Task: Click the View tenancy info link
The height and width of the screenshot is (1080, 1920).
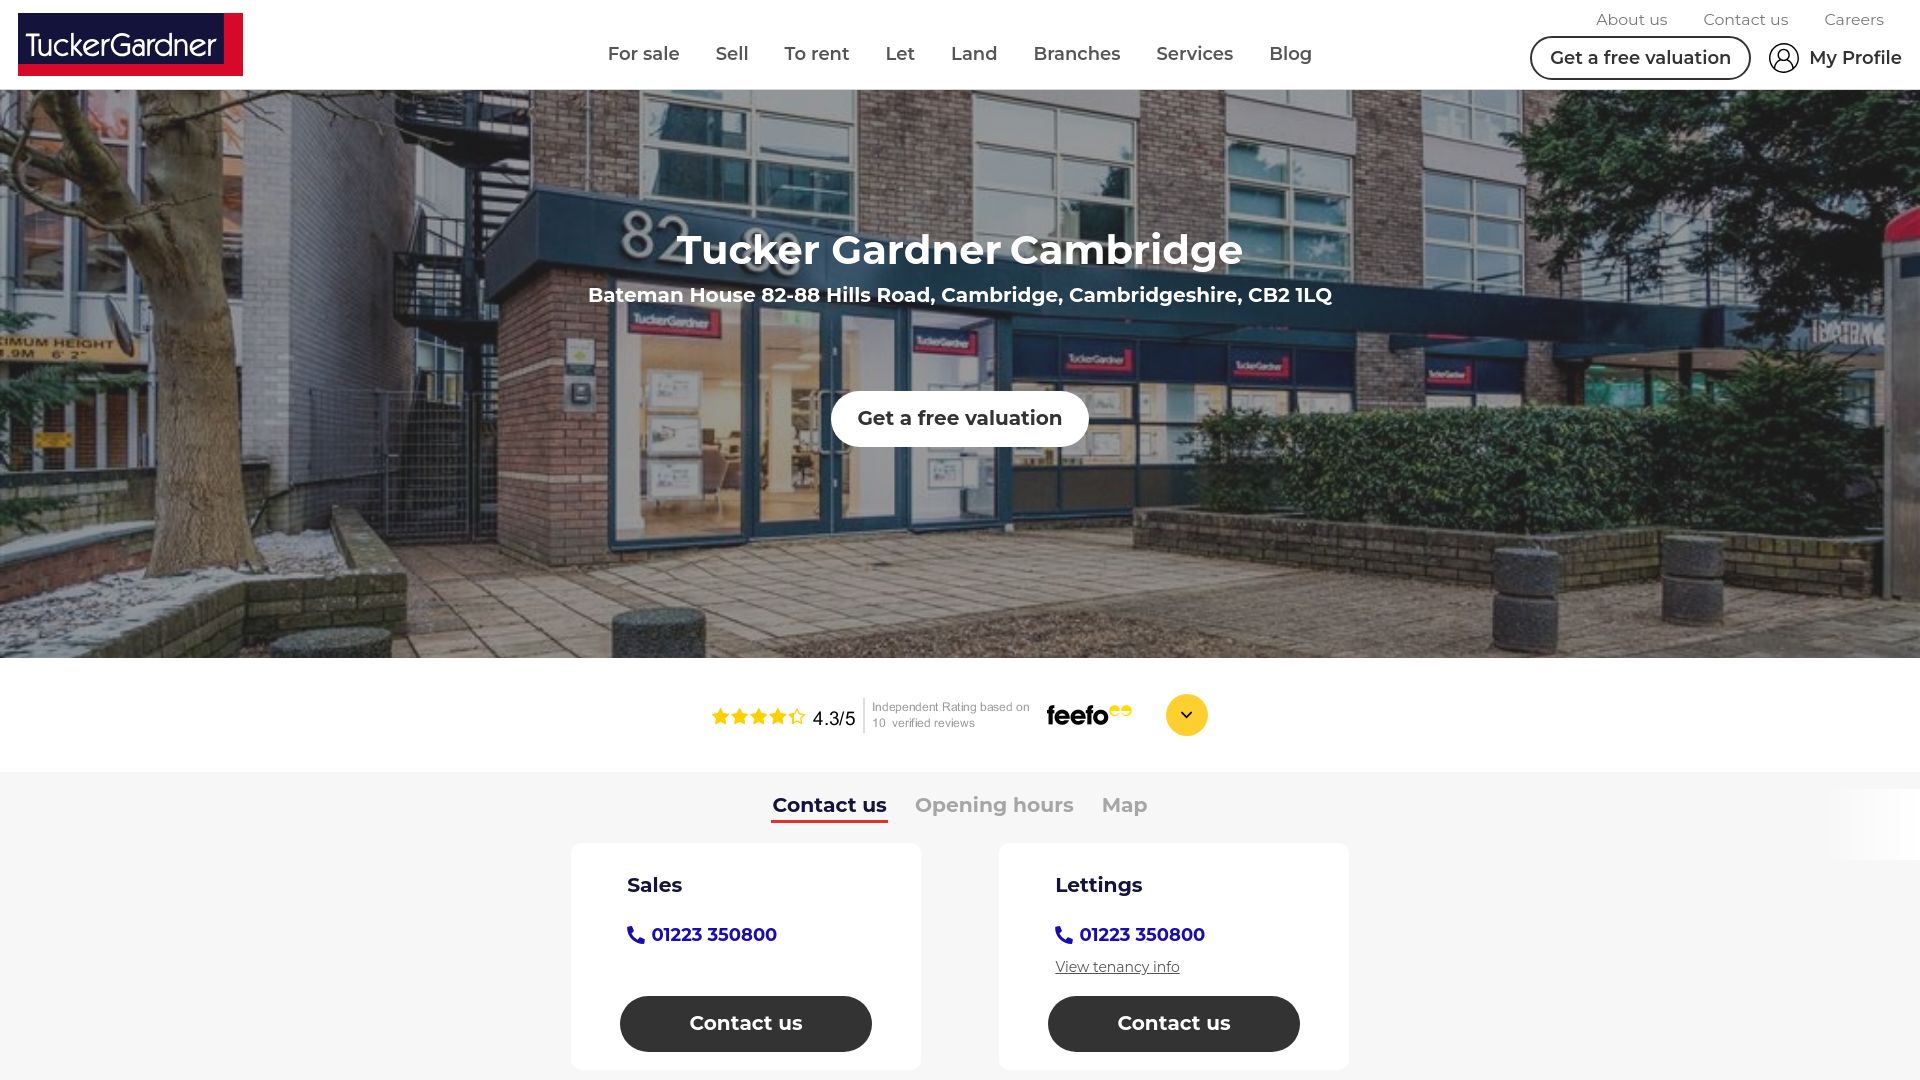Action: coord(1117,967)
